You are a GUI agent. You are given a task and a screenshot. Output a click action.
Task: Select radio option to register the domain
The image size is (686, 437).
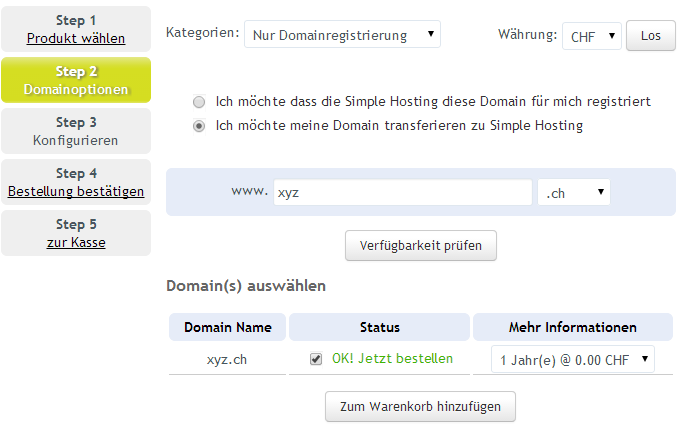199,102
